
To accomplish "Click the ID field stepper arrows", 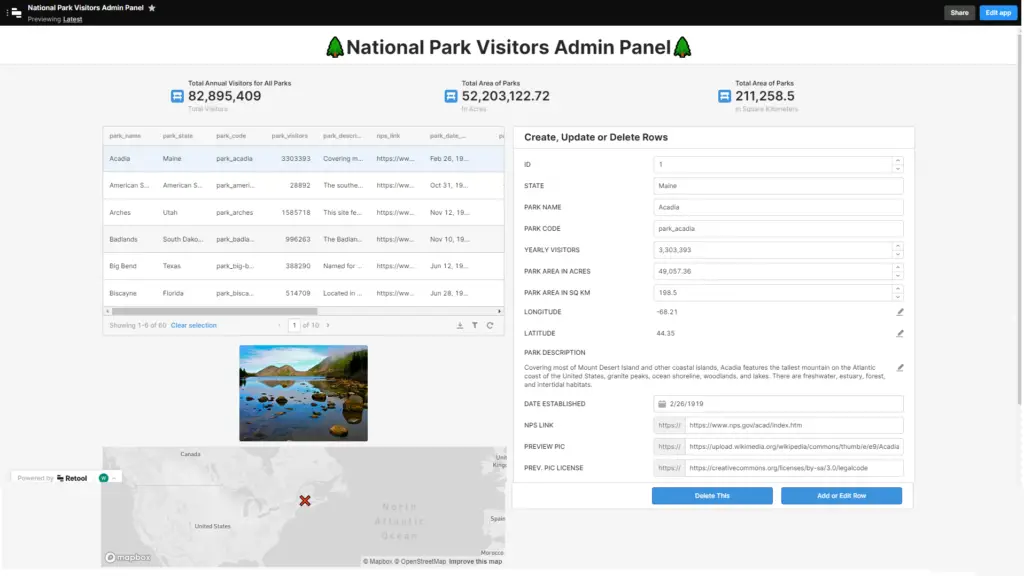I will pyautogui.click(x=898, y=165).
